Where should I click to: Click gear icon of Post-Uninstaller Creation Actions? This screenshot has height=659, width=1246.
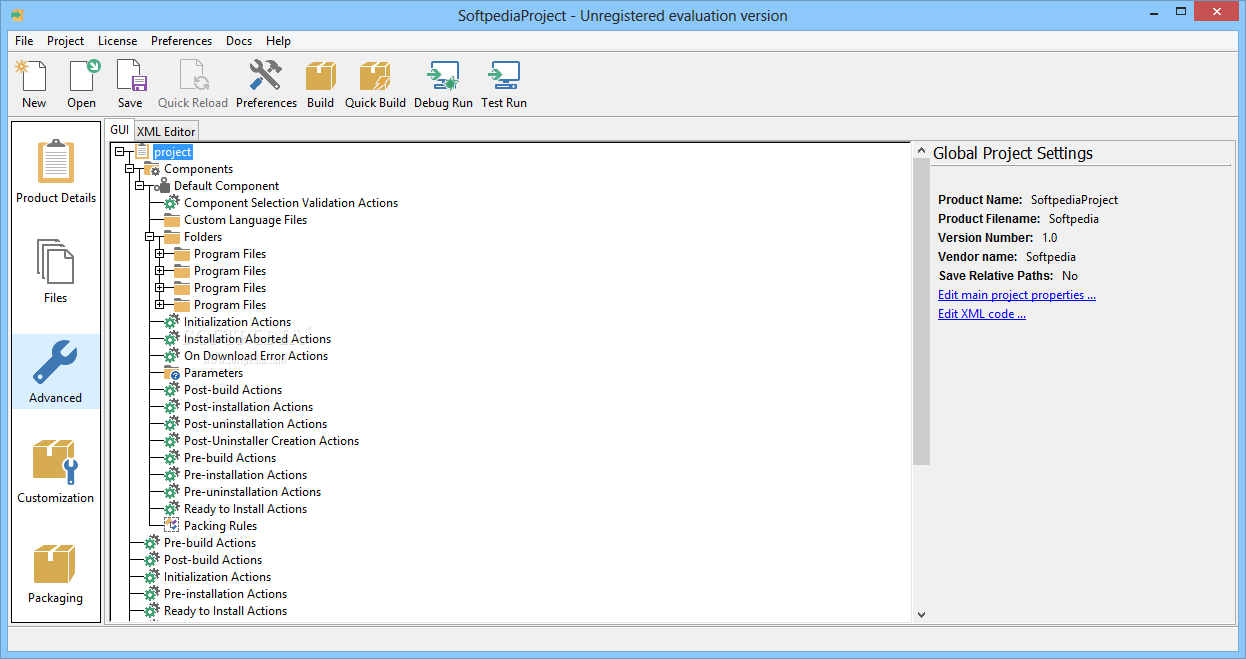tap(172, 441)
